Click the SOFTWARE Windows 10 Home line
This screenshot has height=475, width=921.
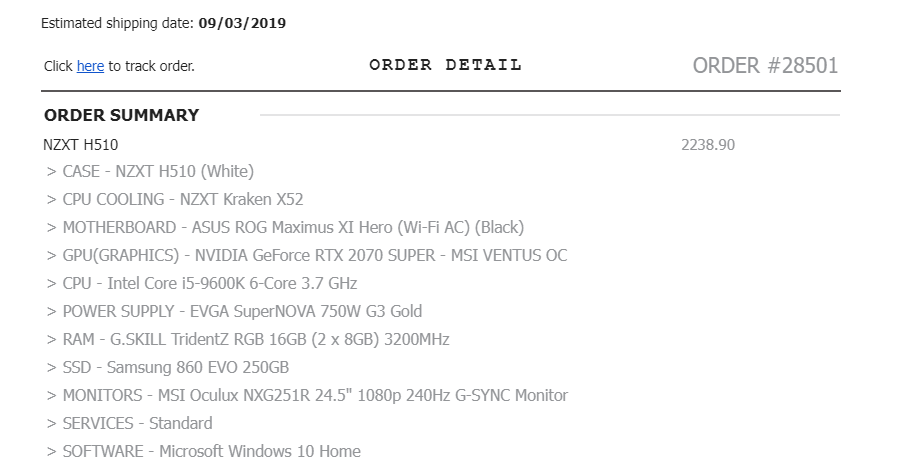(204, 451)
